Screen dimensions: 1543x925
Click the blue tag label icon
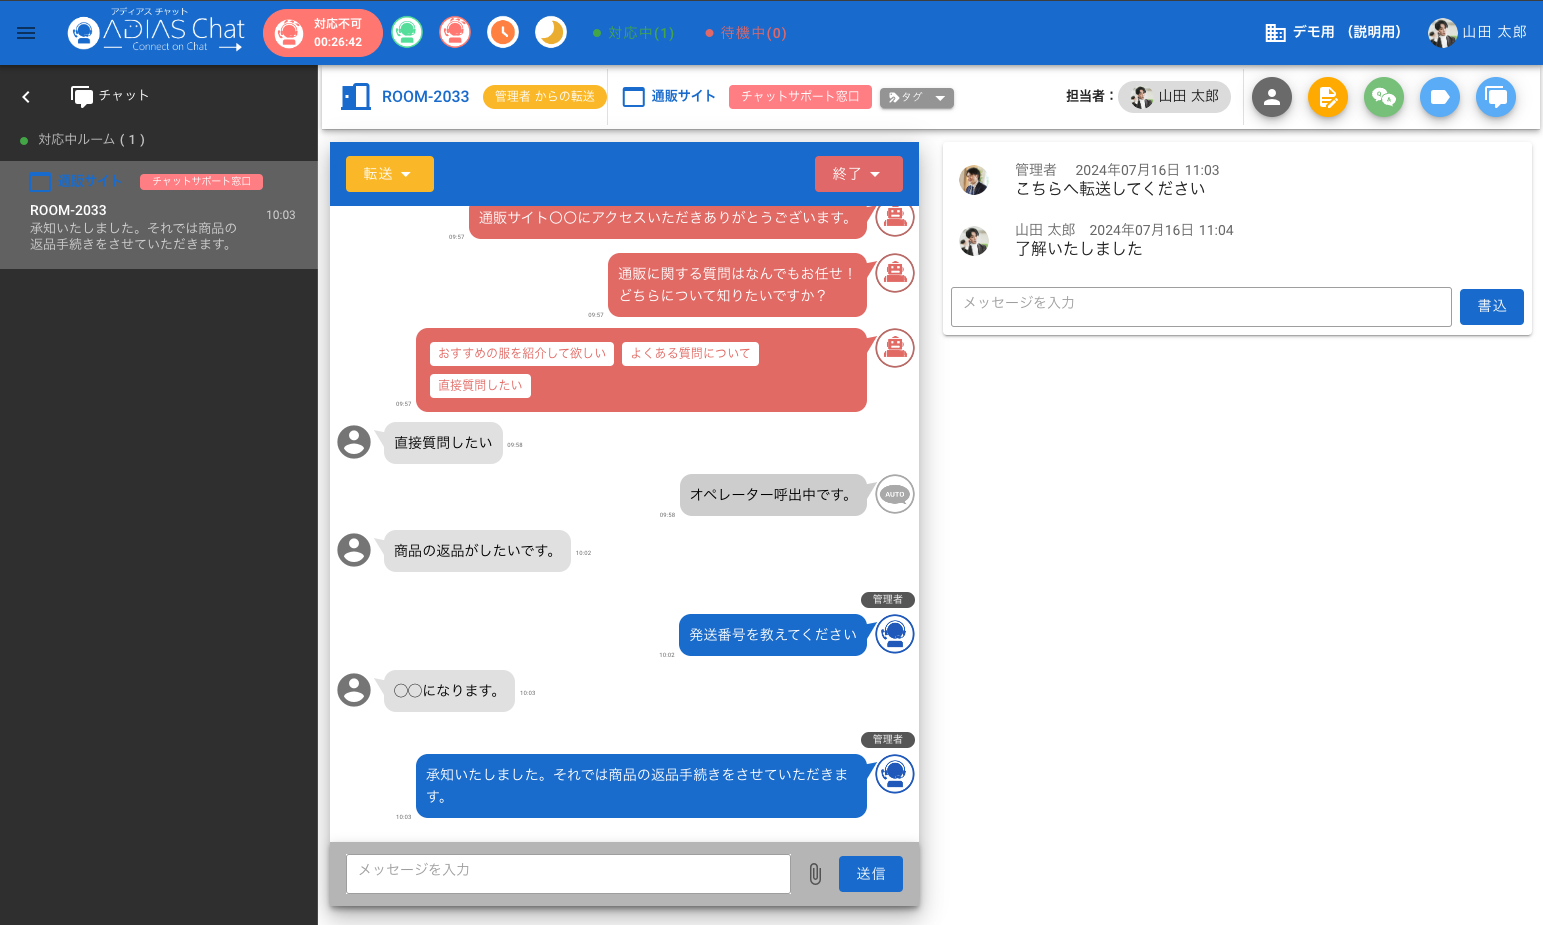pyautogui.click(x=1440, y=97)
